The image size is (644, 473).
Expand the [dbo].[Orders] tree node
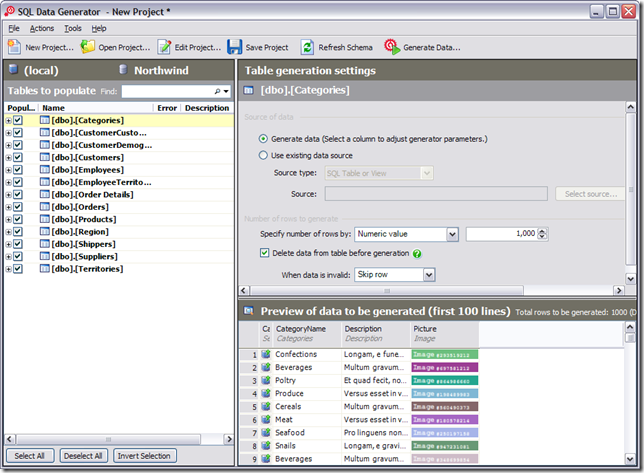pyautogui.click(x=8, y=207)
